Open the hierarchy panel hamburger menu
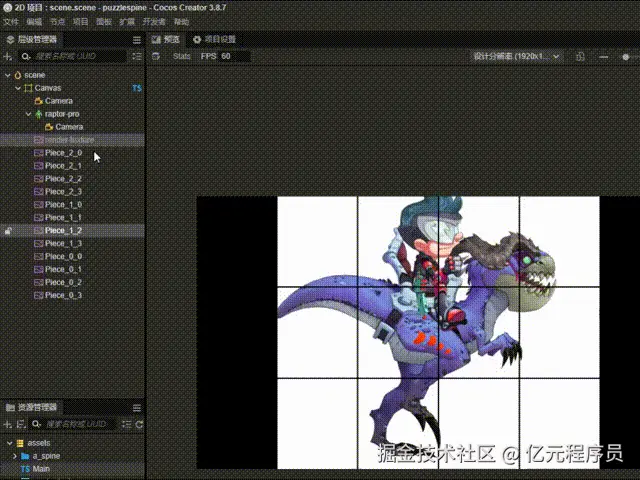This screenshot has height=480, width=640. click(137, 40)
